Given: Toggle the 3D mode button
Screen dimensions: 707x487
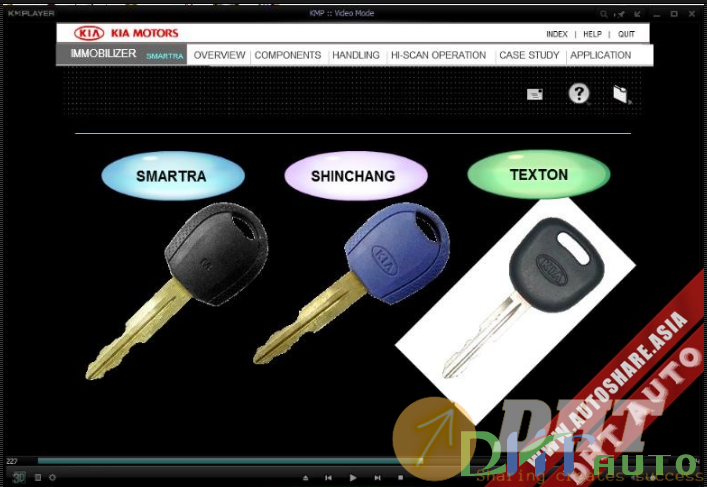Looking at the screenshot, I should coord(19,478).
